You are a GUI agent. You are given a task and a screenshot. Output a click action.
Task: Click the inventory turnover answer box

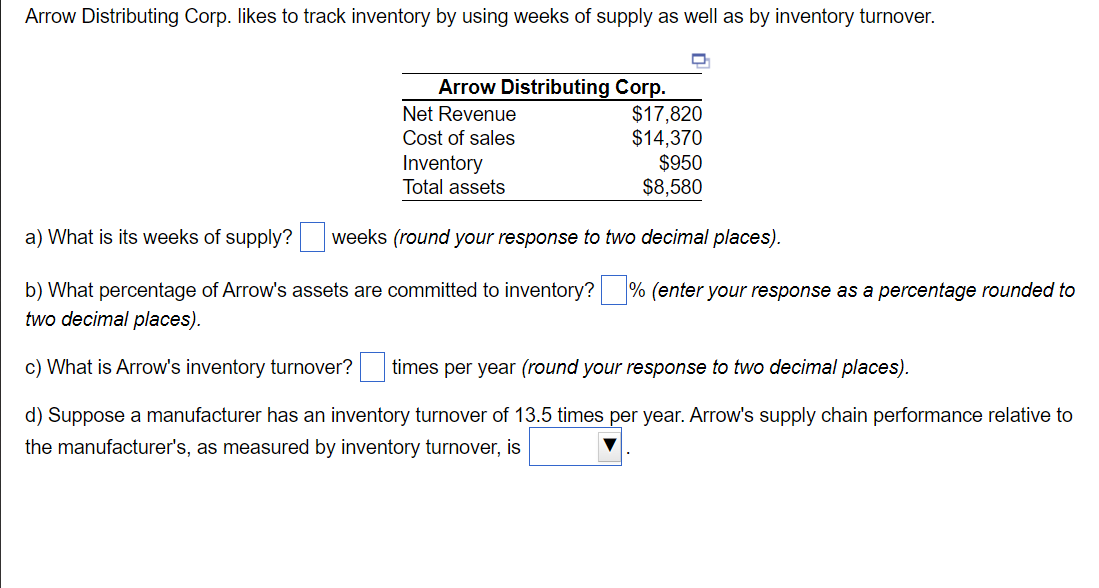[371, 368]
